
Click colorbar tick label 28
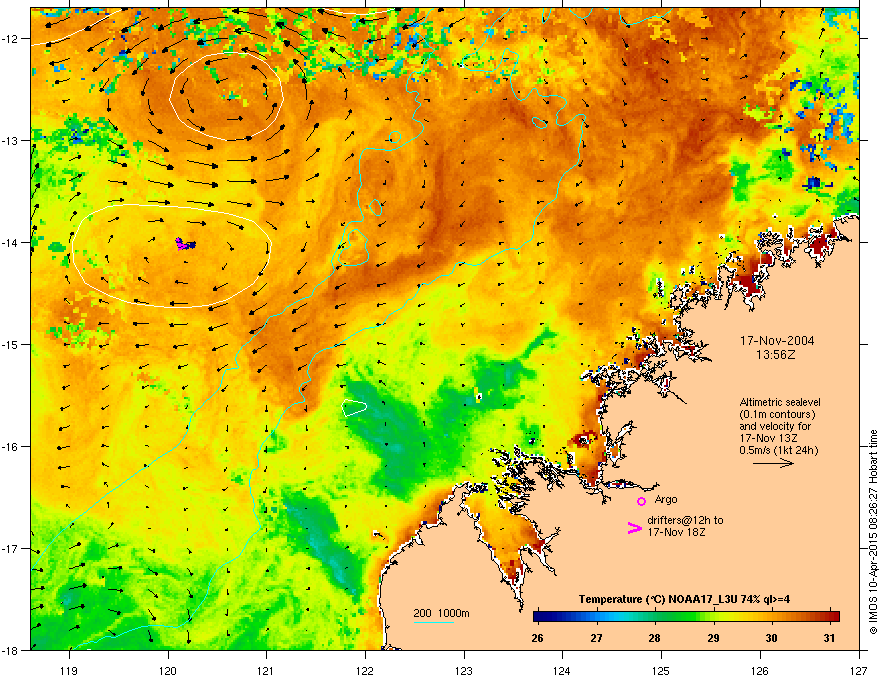coord(654,638)
